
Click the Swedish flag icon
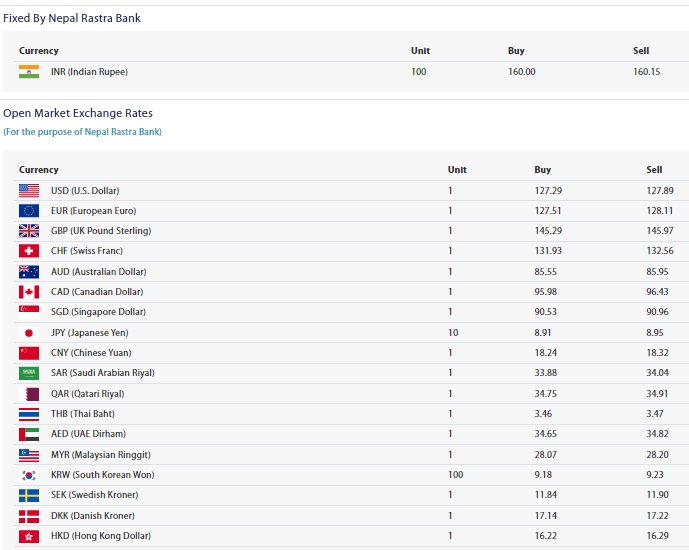[29, 495]
